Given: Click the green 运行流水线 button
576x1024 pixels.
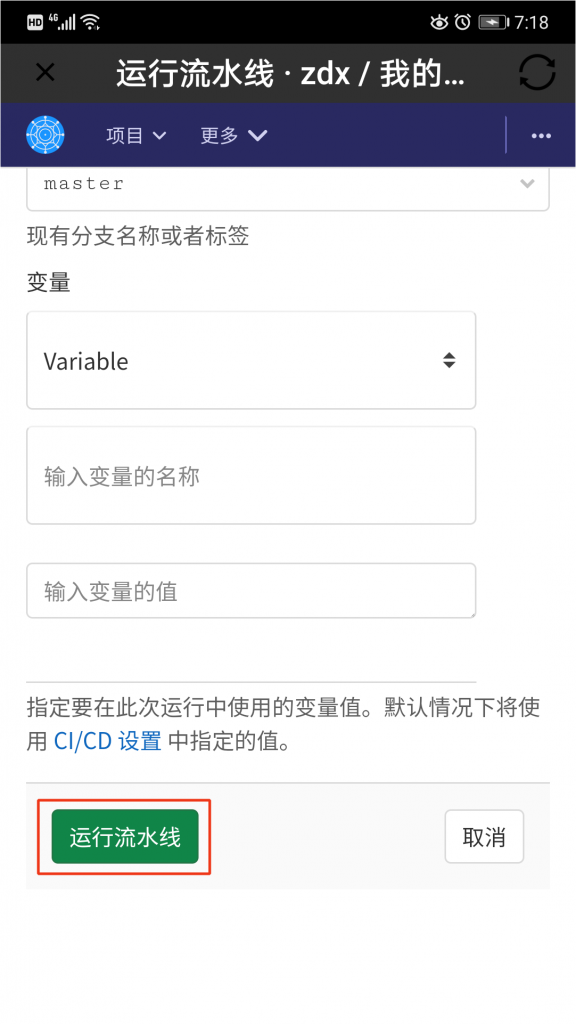Looking at the screenshot, I should tap(125, 837).
